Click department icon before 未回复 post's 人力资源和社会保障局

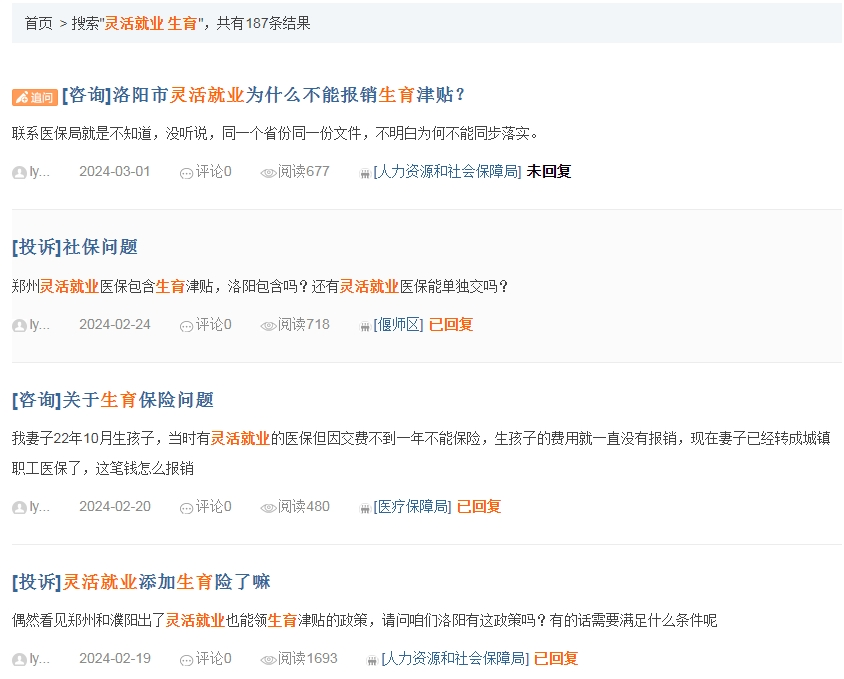tap(365, 173)
